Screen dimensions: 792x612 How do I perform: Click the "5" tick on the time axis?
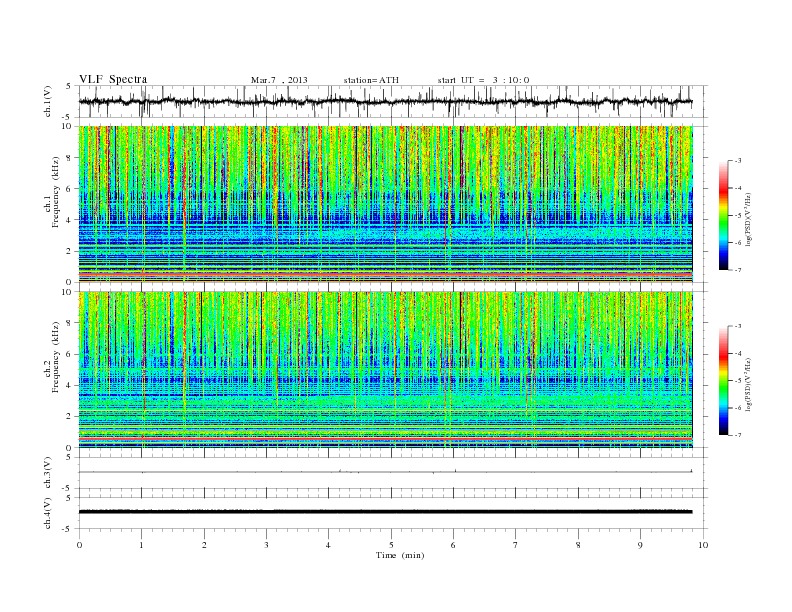pos(391,545)
